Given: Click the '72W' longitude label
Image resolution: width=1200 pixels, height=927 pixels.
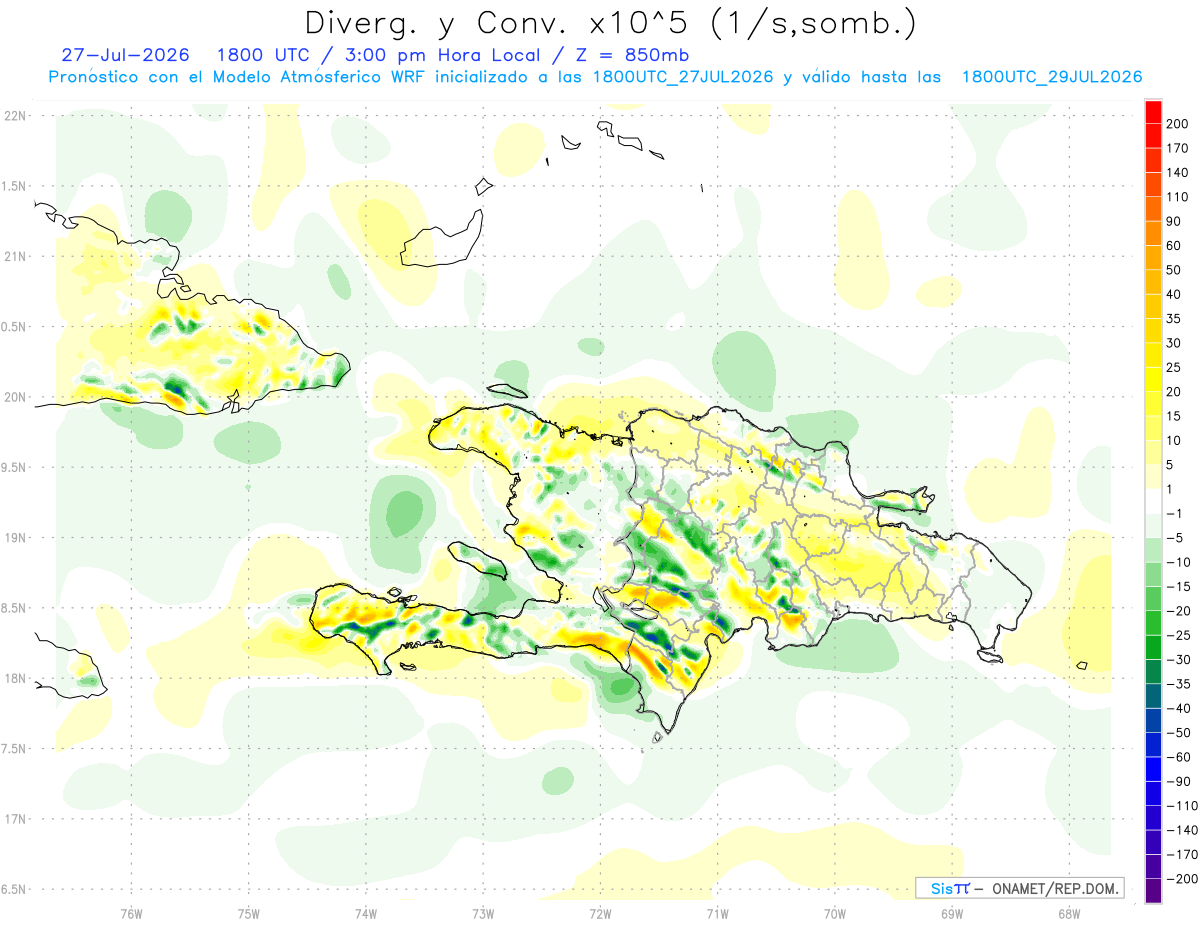Looking at the screenshot, I should coord(600,914).
